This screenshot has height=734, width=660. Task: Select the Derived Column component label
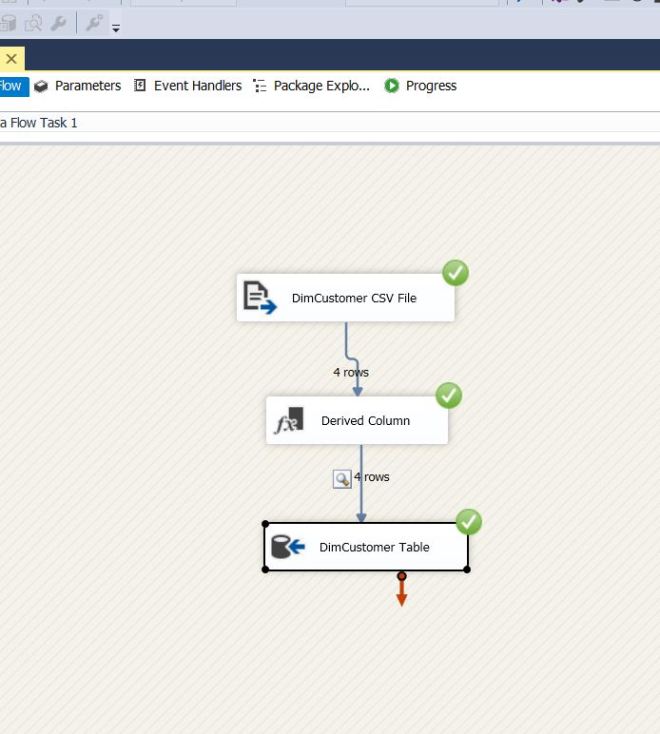click(x=365, y=421)
